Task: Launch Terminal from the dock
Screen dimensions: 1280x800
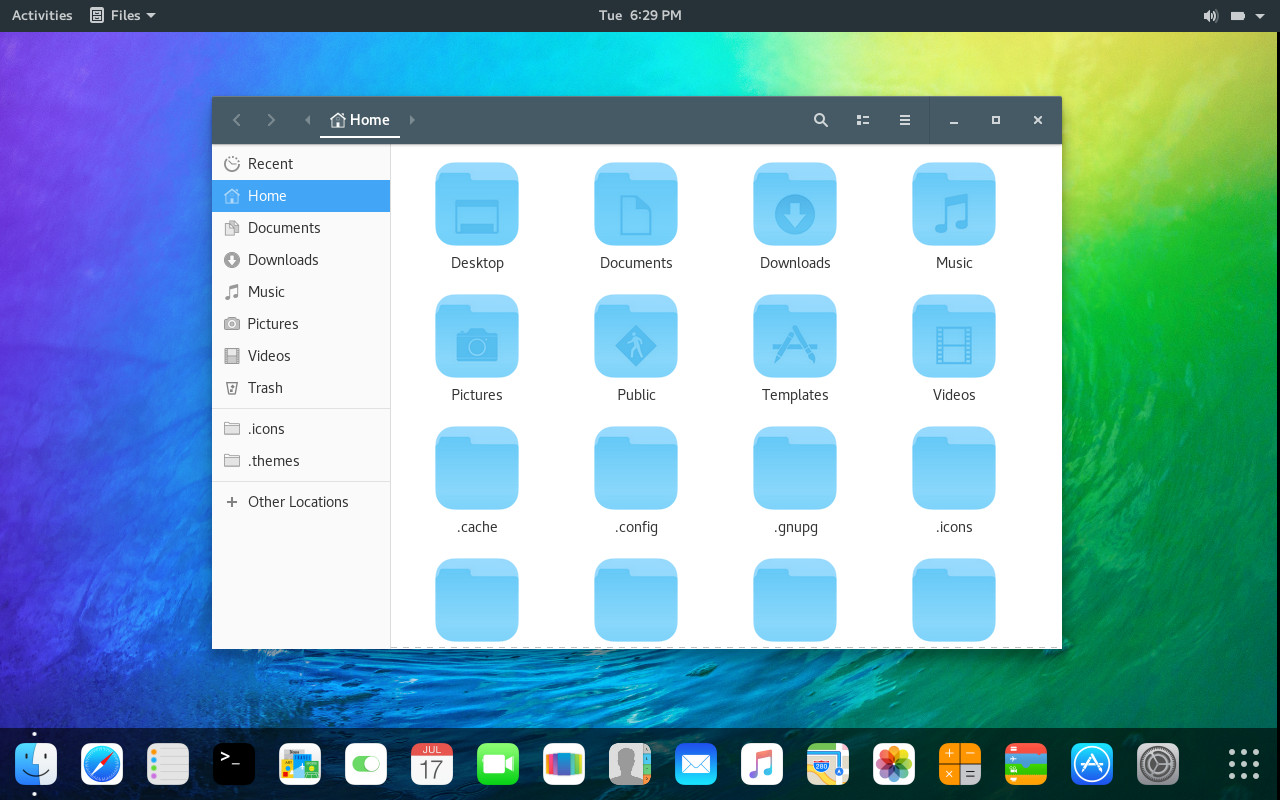Action: [233, 763]
